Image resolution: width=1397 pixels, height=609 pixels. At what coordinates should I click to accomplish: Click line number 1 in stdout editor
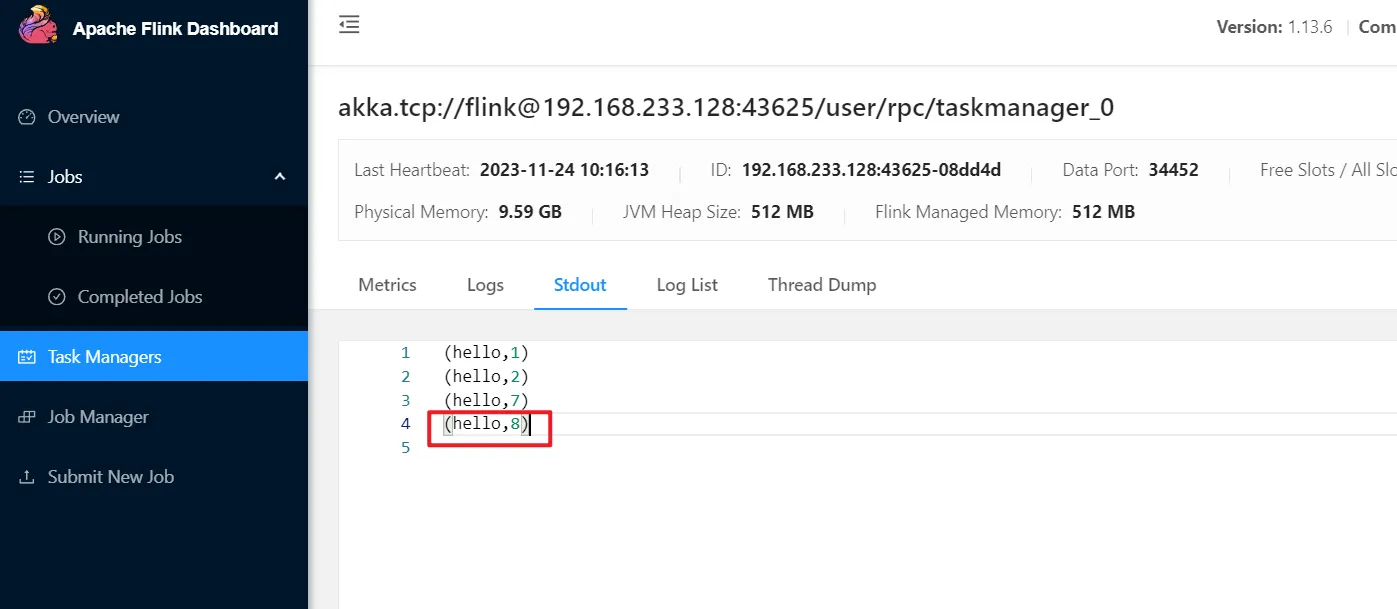[405, 353]
